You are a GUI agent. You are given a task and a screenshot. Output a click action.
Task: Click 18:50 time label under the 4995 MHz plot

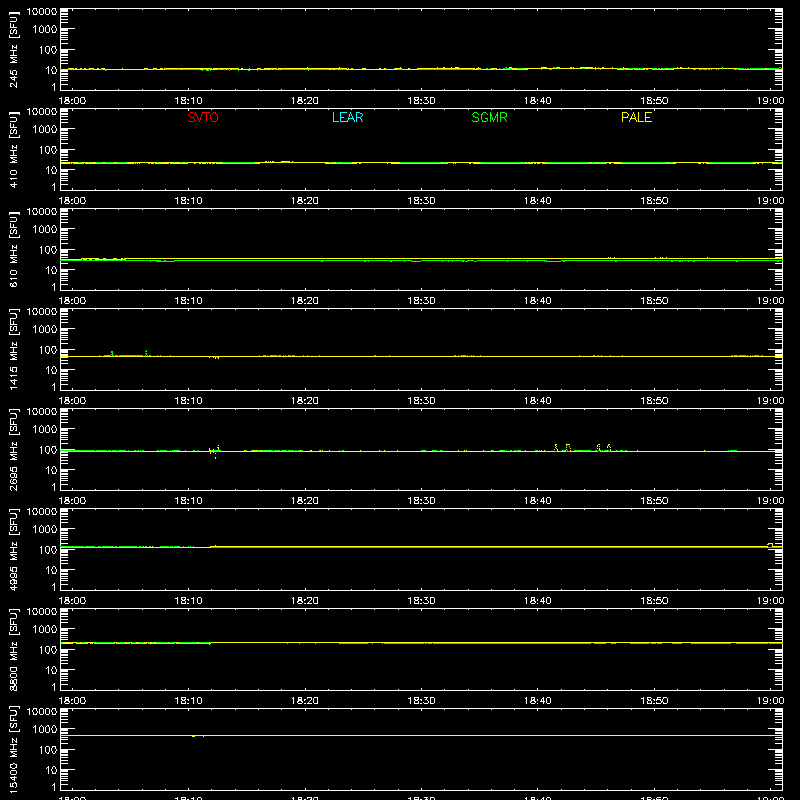click(x=654, y=601)
